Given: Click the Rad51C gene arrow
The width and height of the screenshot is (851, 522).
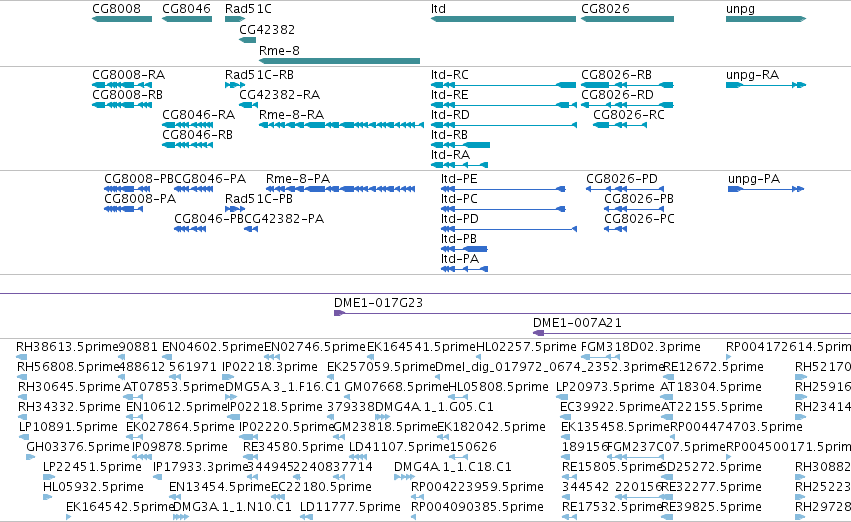Looking at the screenshot, I should pyautogui.click(x=235, y=19).
